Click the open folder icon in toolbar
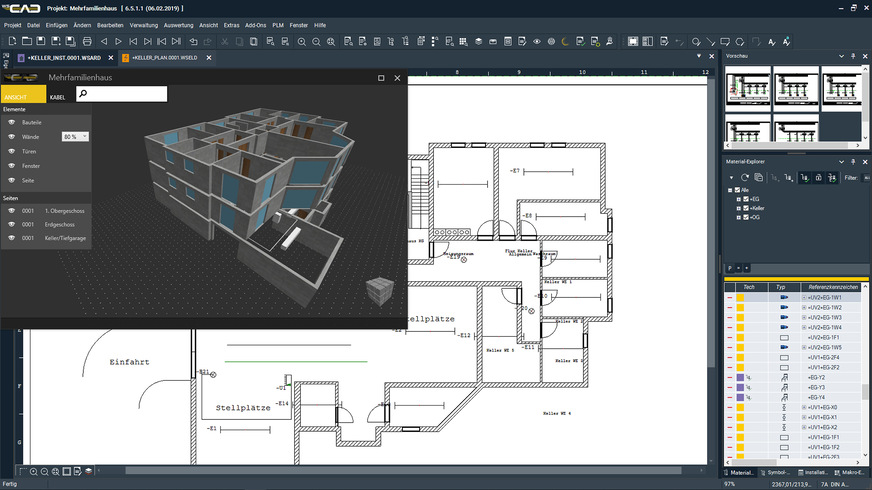The height and width of the screenshot is (490, 872). (26, 42)
